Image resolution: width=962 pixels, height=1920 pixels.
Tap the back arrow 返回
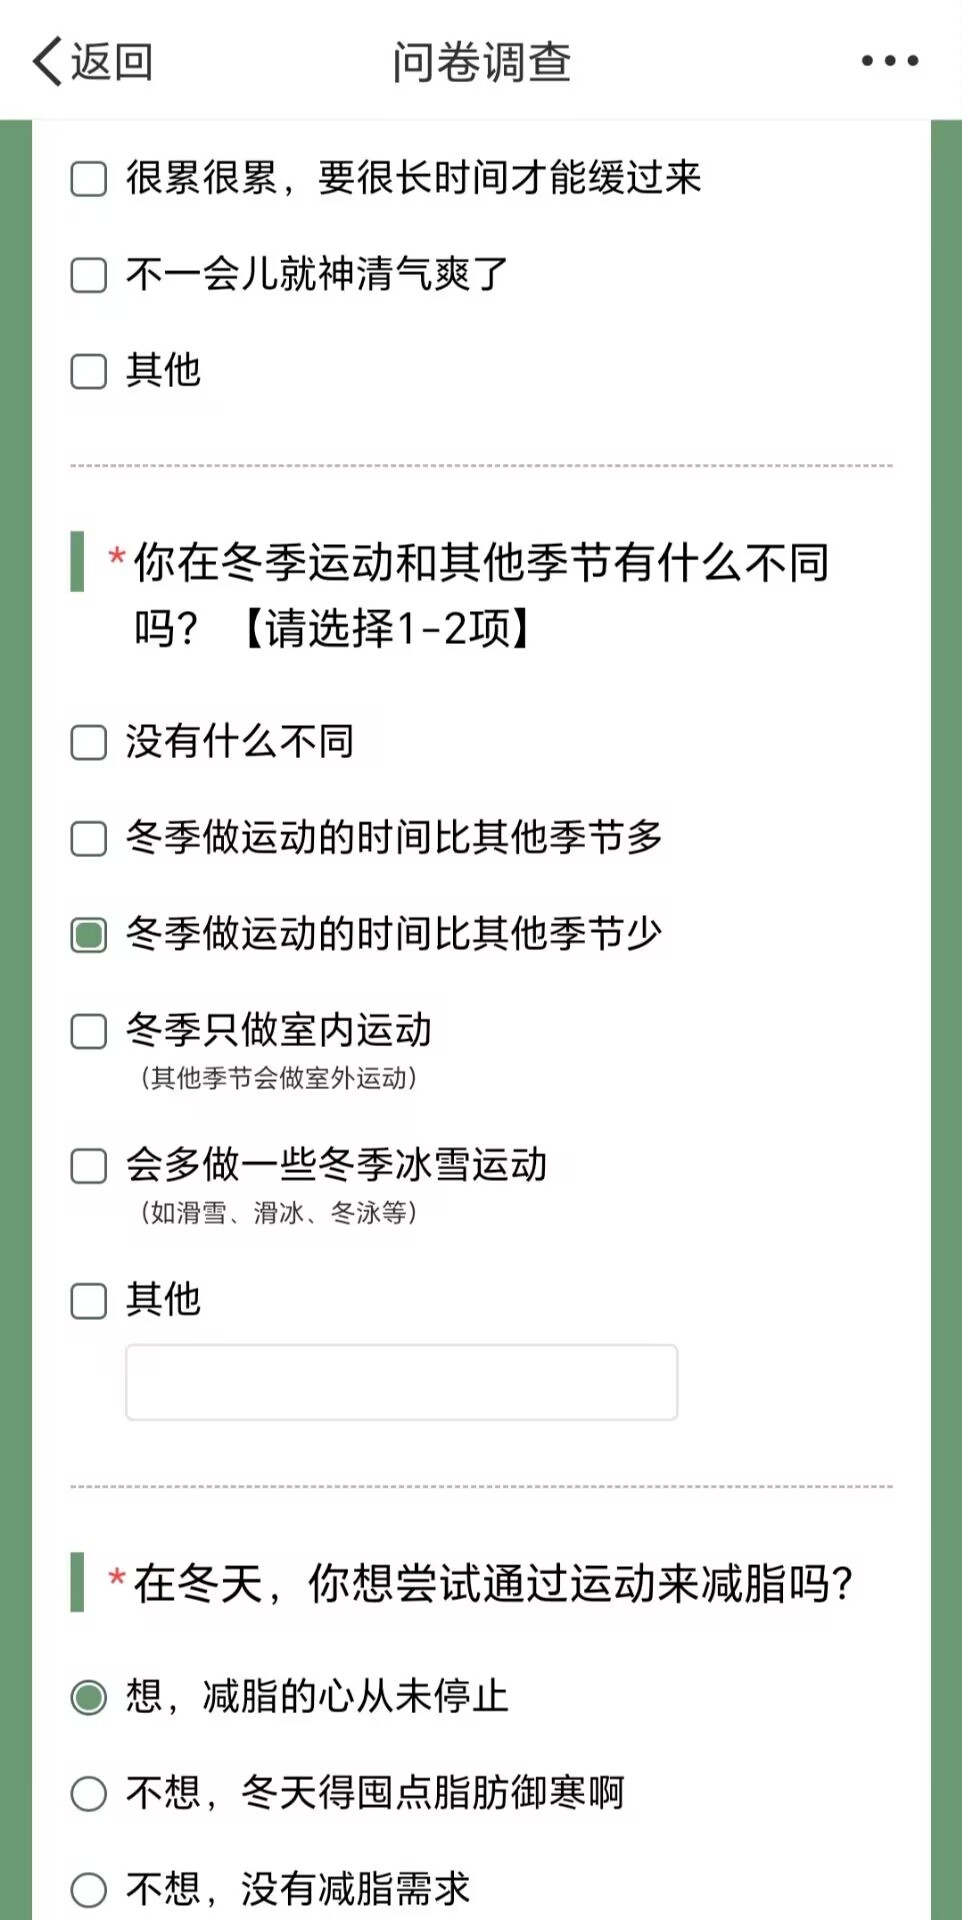point(47,62)
